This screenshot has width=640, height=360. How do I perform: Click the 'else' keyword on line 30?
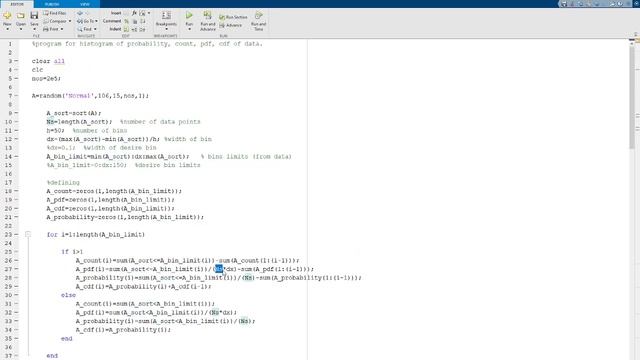click(x=68, y=295)
